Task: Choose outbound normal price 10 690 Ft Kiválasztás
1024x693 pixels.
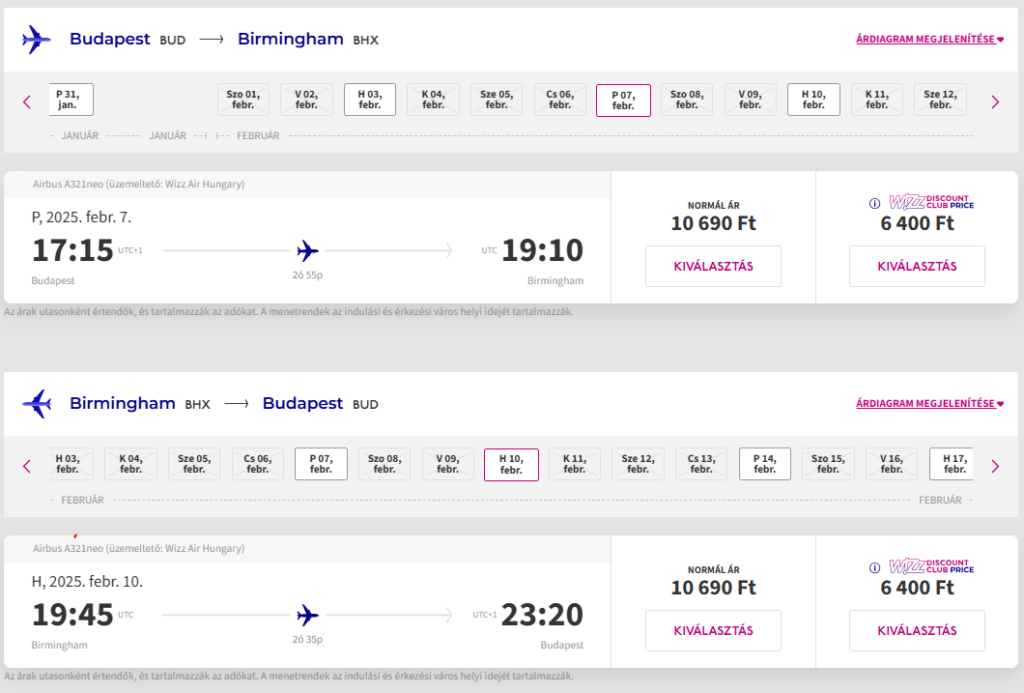Action: pos(713,266)
